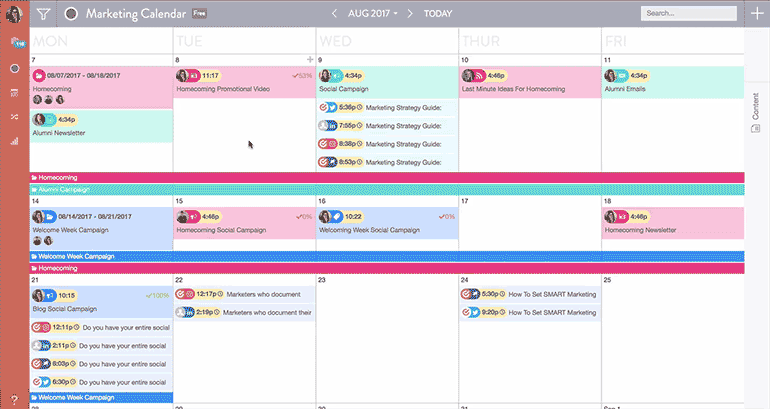The image size is (770, 409).
Task: Click Instagram icon on 8:38p Marketing Strategy post
Action: (x=332, y=144)
